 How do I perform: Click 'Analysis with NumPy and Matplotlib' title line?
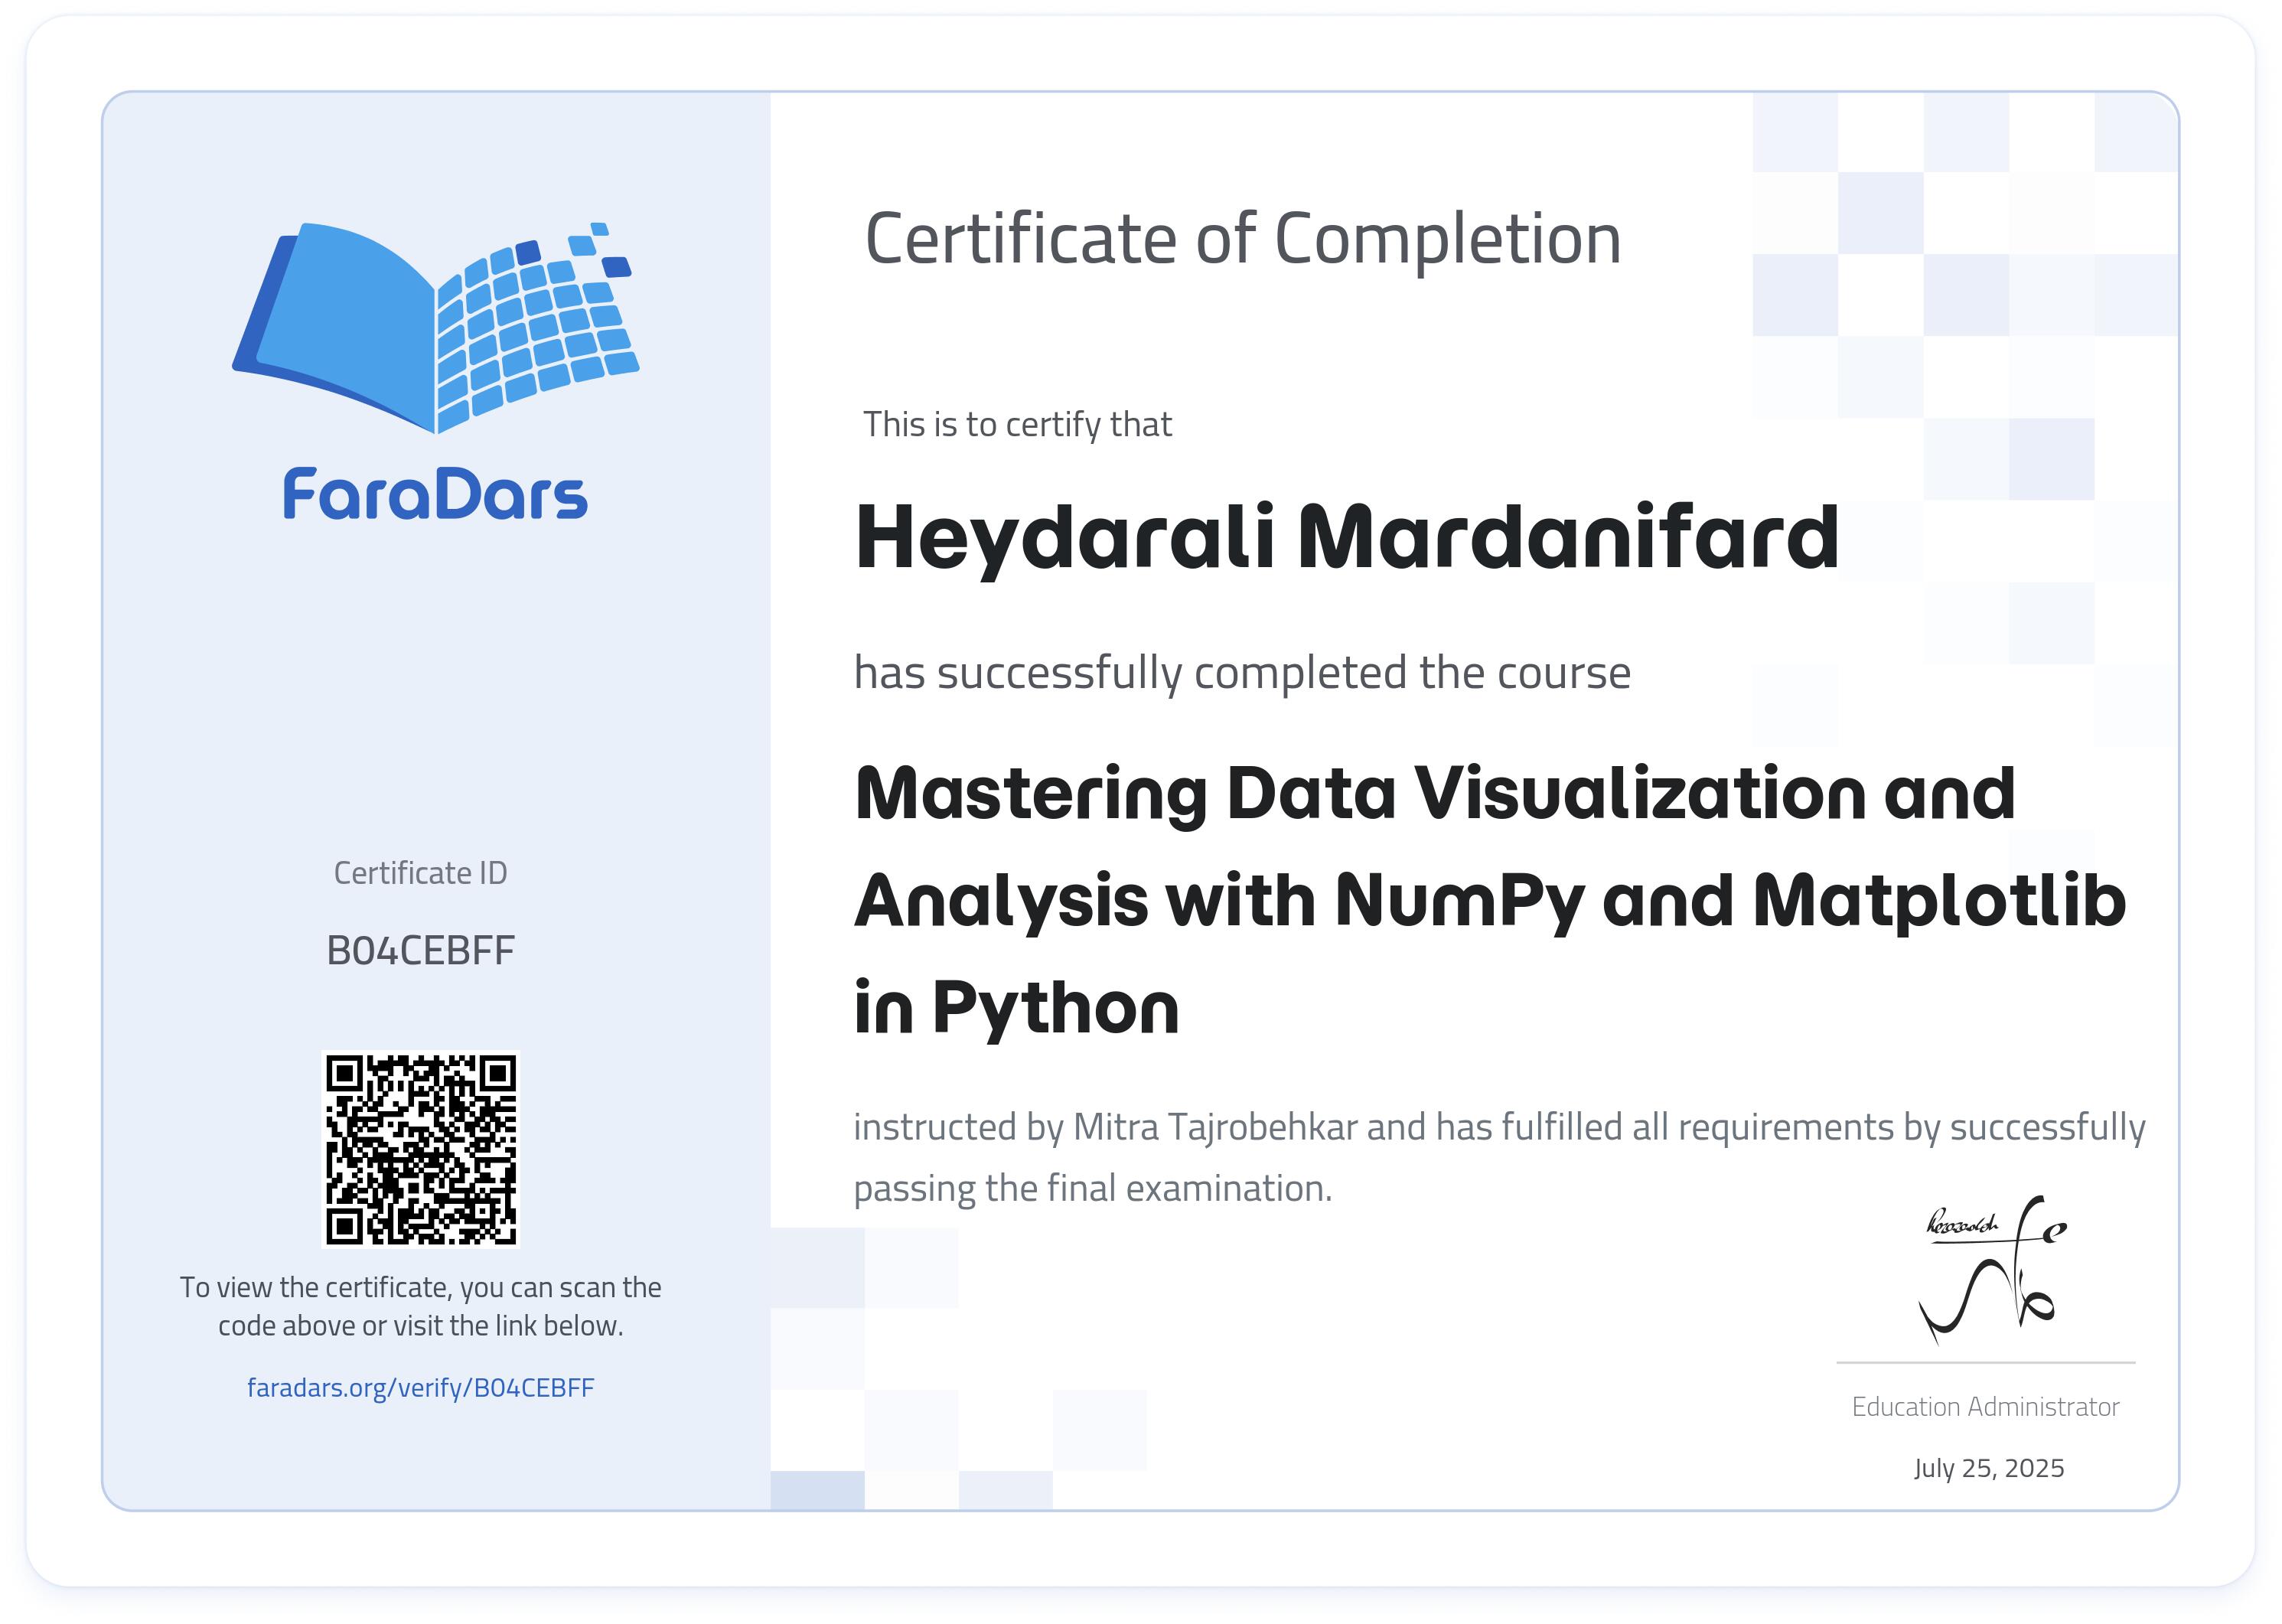point(1490,903)
